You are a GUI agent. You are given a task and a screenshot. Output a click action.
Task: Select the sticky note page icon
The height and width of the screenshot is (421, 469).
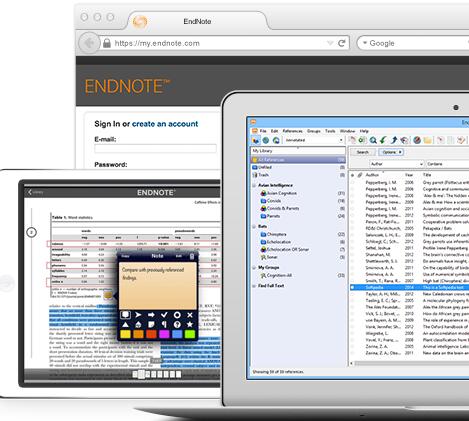(151, 324)
